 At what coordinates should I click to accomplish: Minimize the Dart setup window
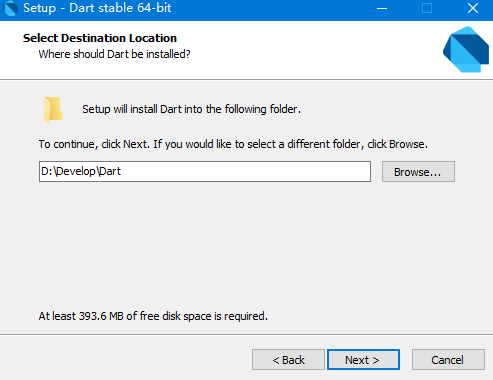coord(382,8)
